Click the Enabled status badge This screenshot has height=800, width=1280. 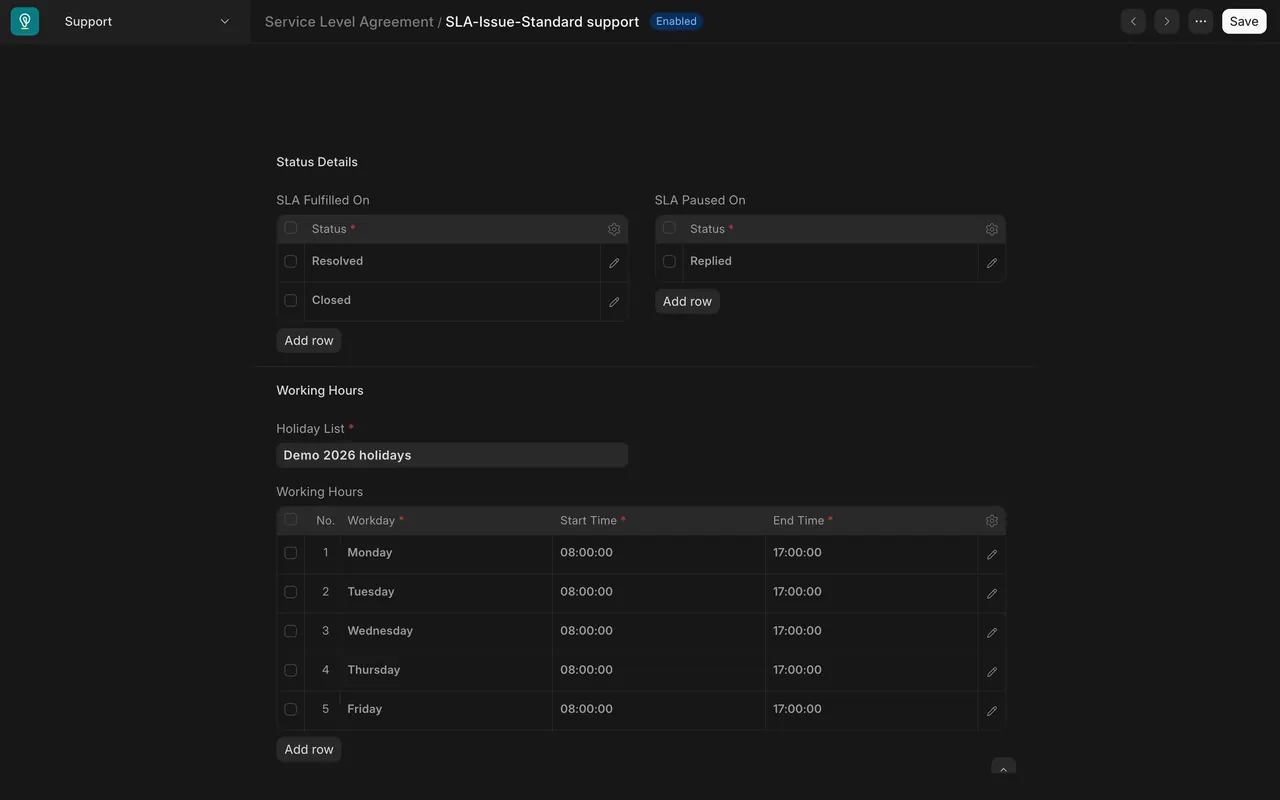[676, 21]
